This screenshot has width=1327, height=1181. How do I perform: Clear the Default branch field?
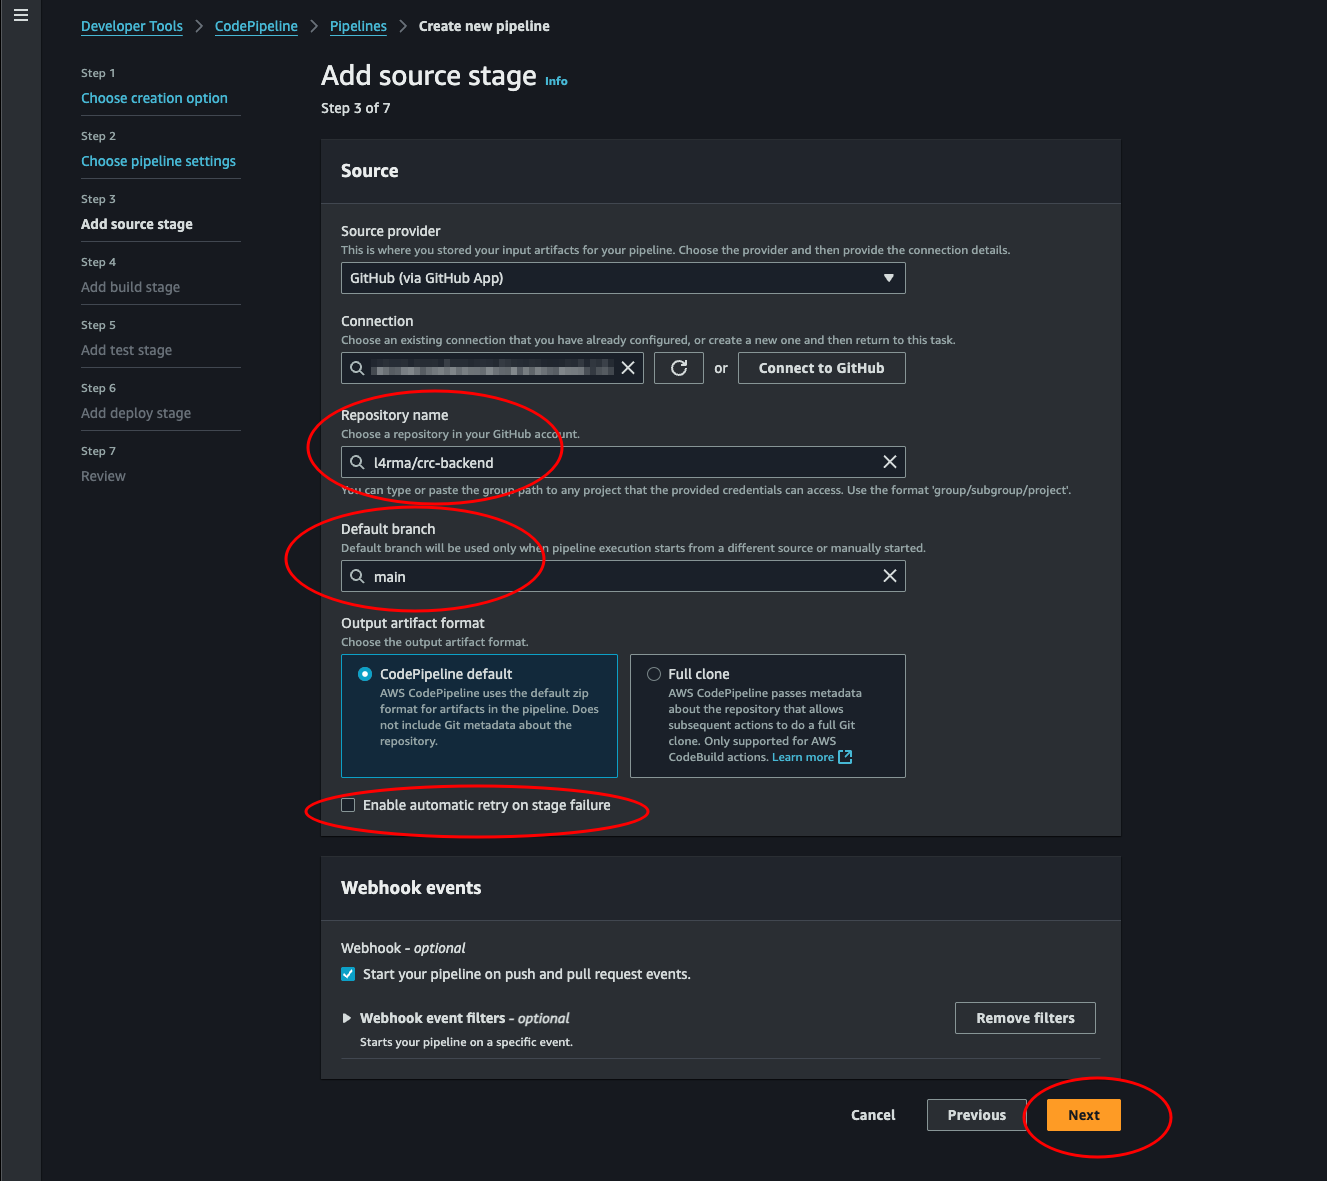[x=889, y=576]
